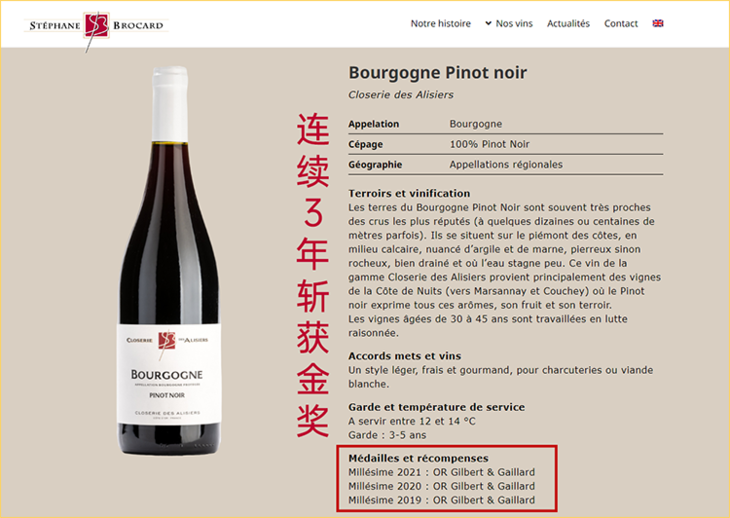The image size is (730, 518).
Task: Expand the Nos vins dropdown chevron
Action: tap(488, 23)
